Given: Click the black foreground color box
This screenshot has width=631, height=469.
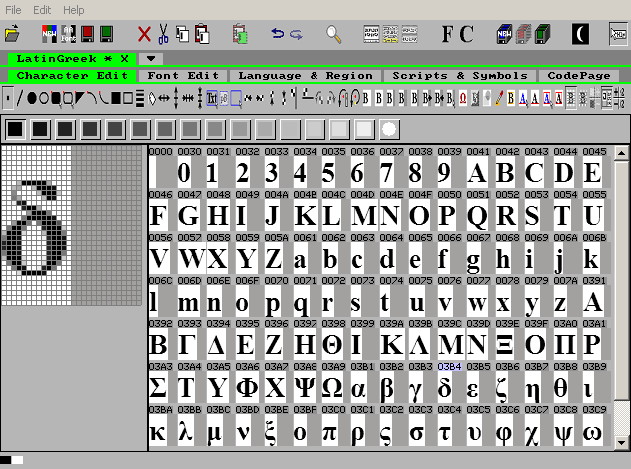Looking at the screenshot, I should 6,460.
